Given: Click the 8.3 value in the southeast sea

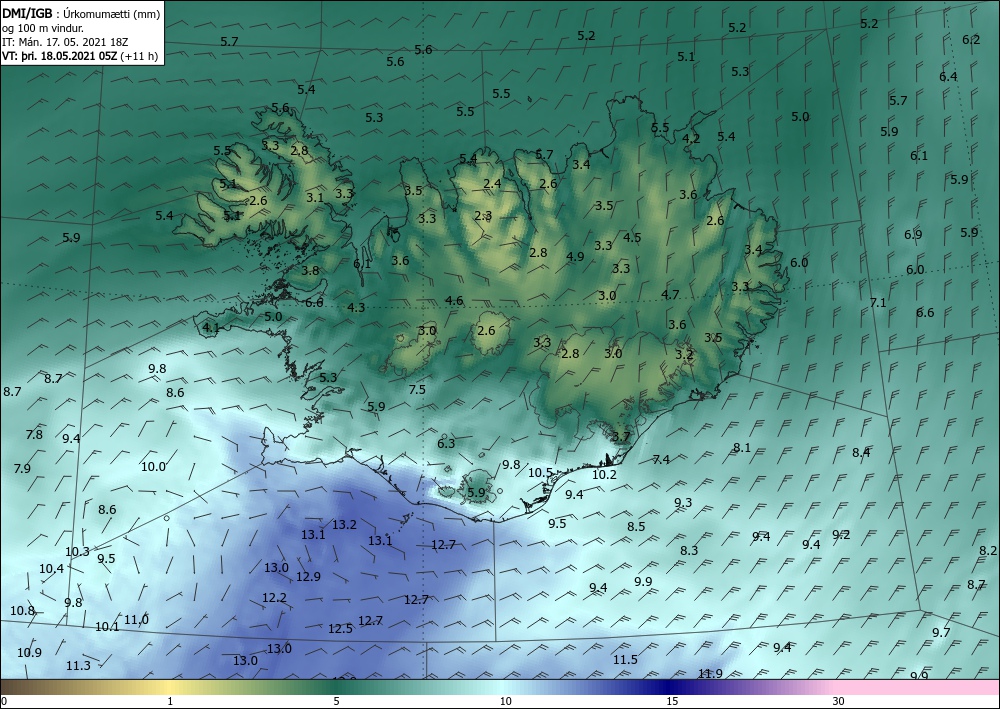Looking at the screenshot, I should coord(689,550).
